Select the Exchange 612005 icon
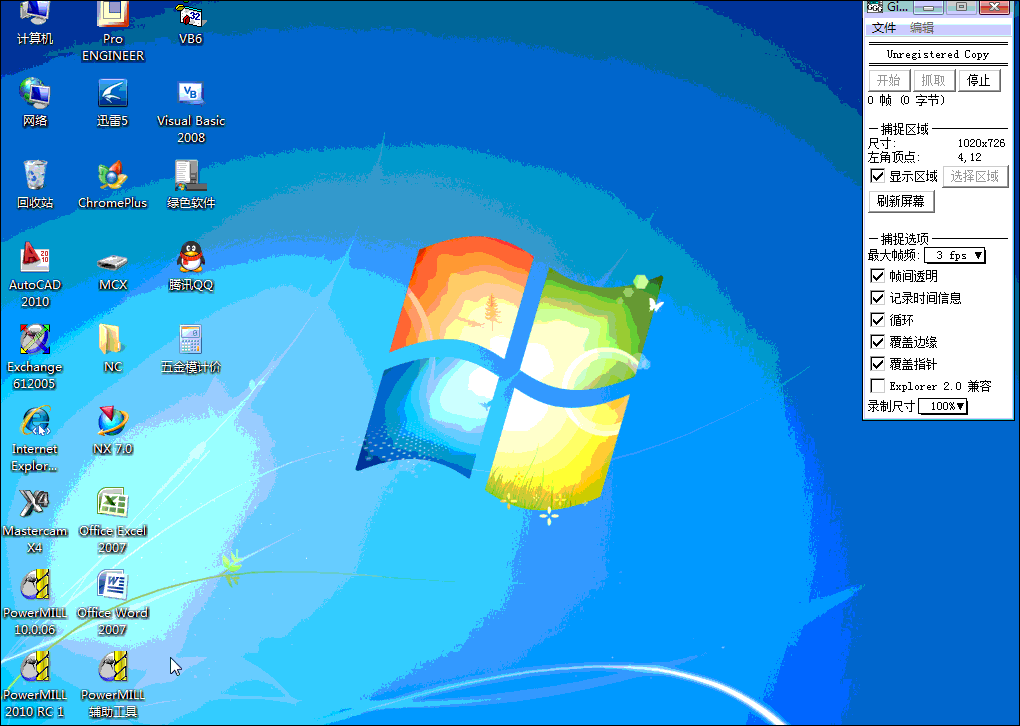1020x726 pixels. tap(34, 357)
